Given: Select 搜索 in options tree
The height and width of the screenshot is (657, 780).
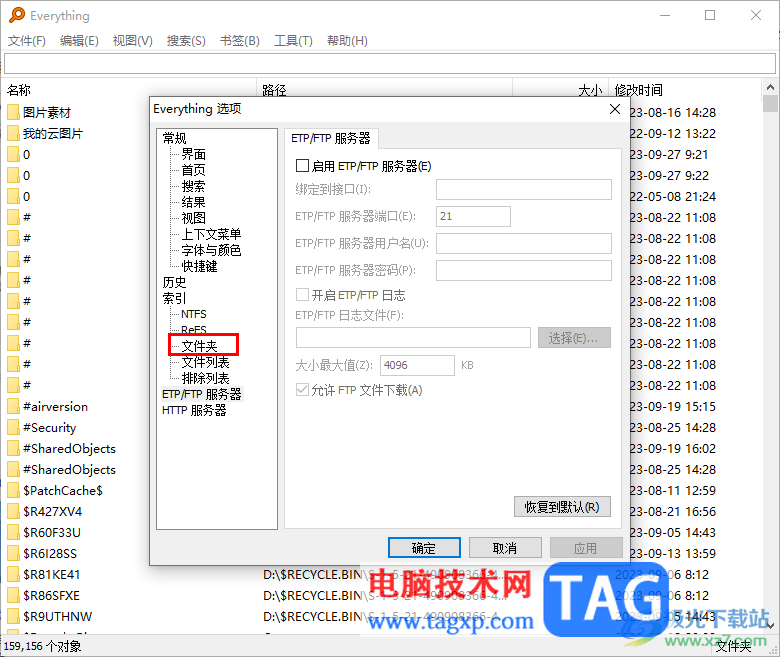Looking at the screenshot, I should pyautogui.click(x=194, y=186).
